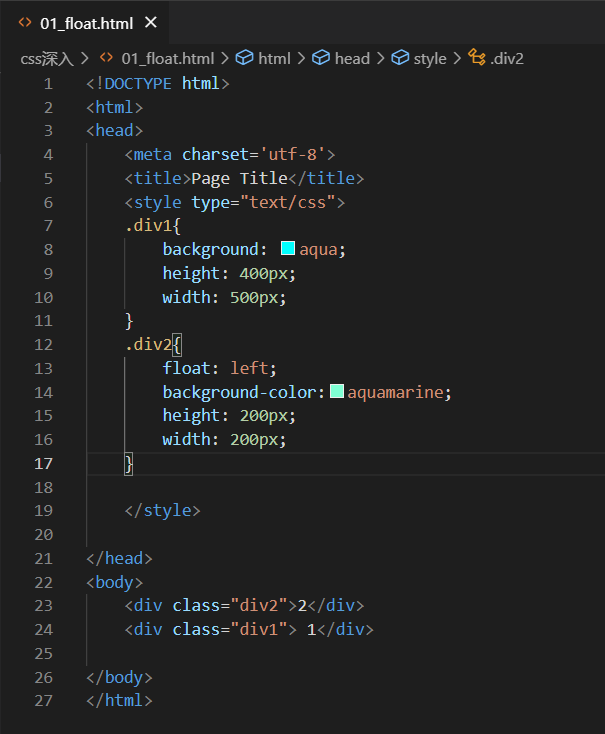Click the opening html tag on line 2
The width and height of the screenshot is (605, 734).
pyautogui.click(x=114, y=108)
